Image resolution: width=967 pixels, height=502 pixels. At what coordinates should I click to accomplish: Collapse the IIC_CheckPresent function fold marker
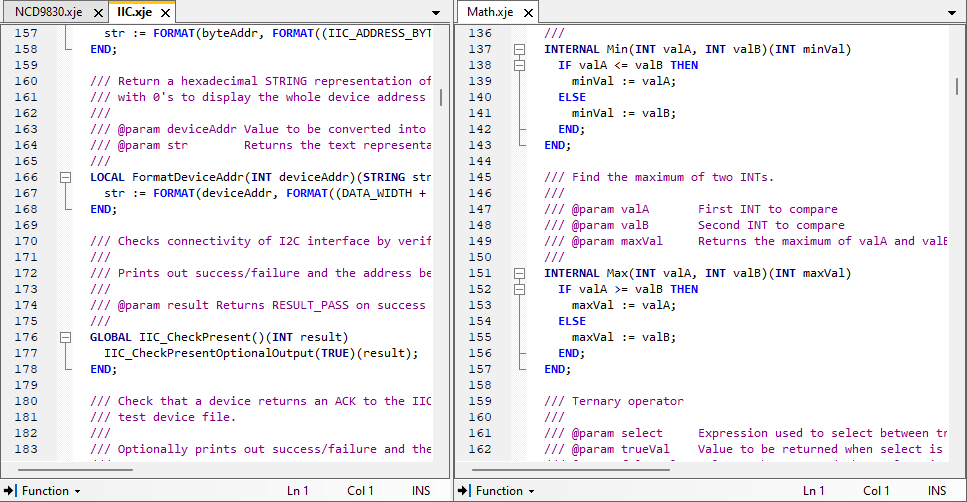point(66,337)
